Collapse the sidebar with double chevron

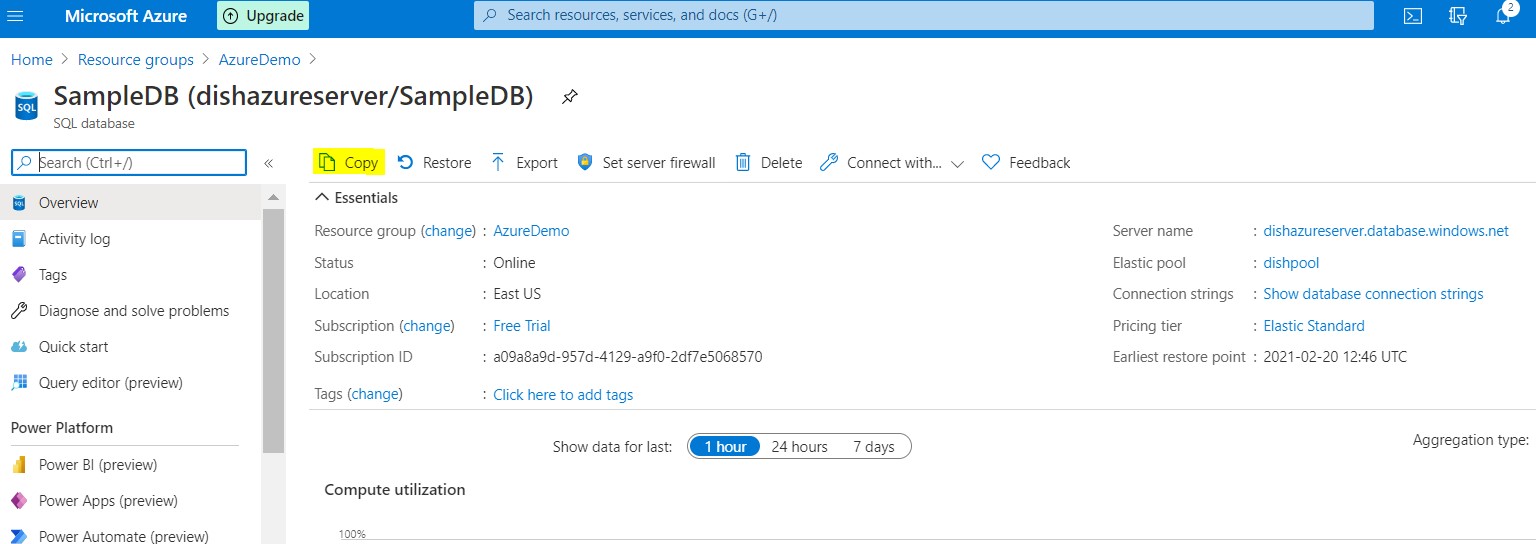[x=268, y=163]
